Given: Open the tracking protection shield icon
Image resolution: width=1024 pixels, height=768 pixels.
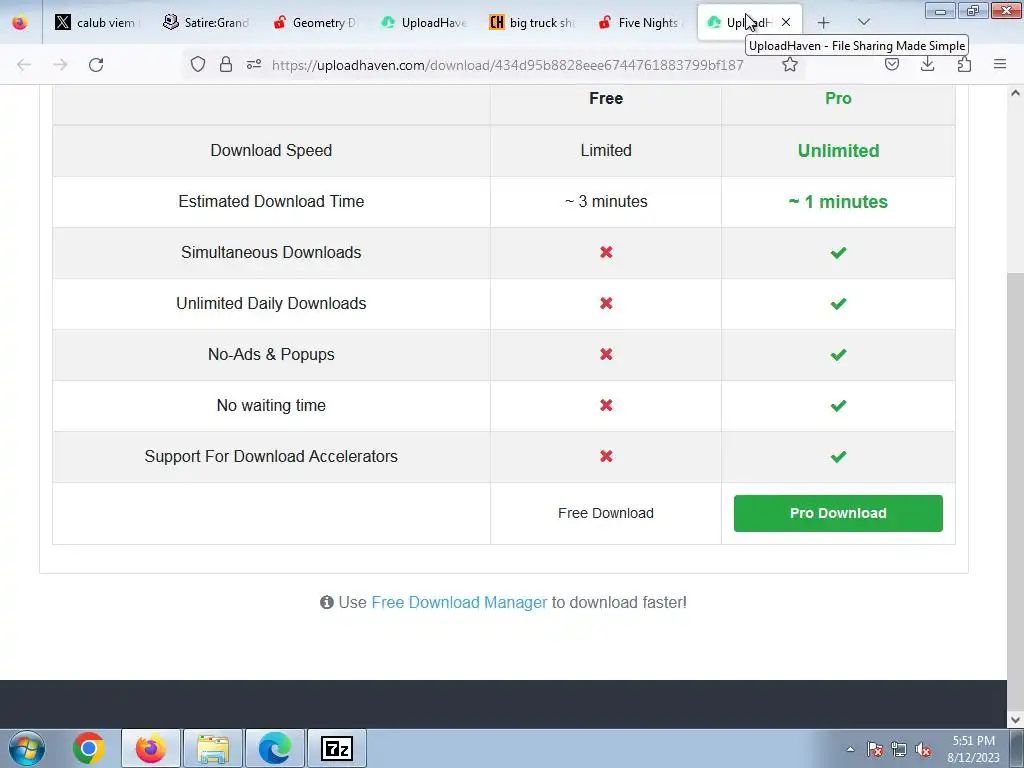Looking at the screenshot, I should click(198, 64).
